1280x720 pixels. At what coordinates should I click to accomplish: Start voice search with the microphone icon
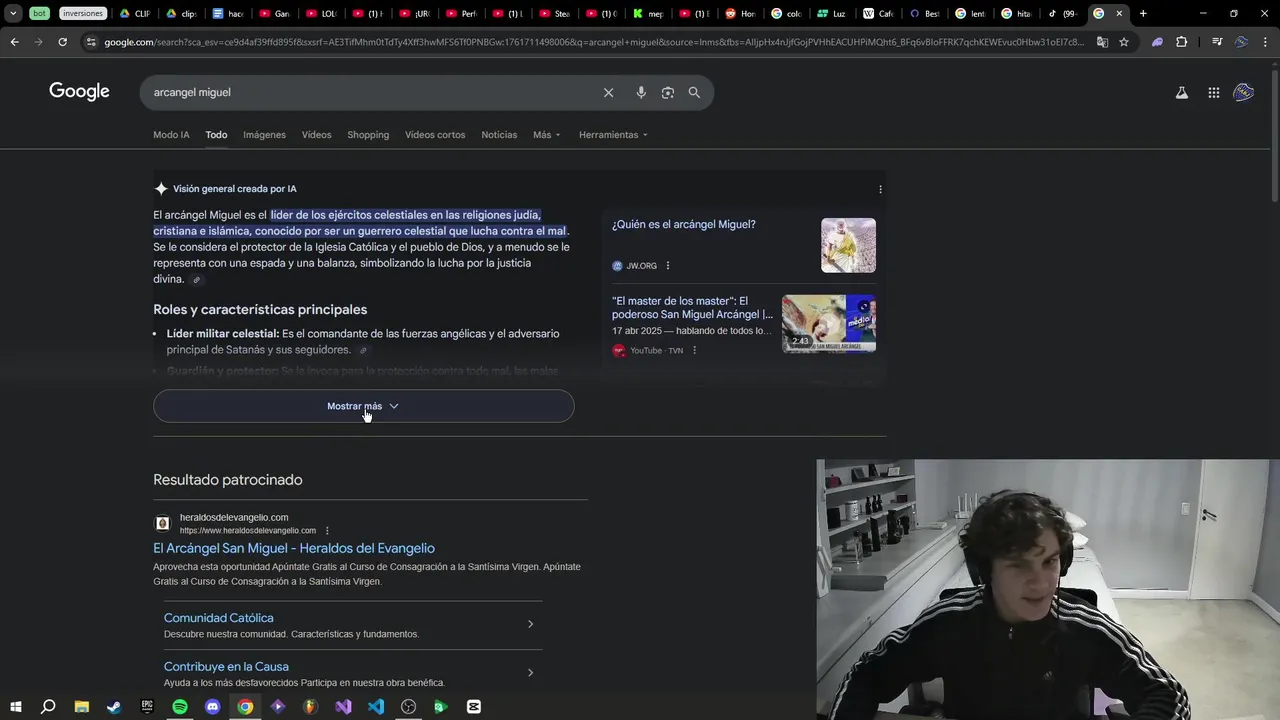(x=641, y=92)
